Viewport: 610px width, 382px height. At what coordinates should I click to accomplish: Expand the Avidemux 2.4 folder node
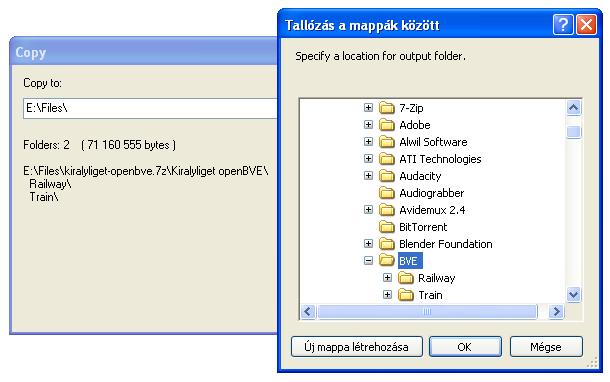pos(368,210)
